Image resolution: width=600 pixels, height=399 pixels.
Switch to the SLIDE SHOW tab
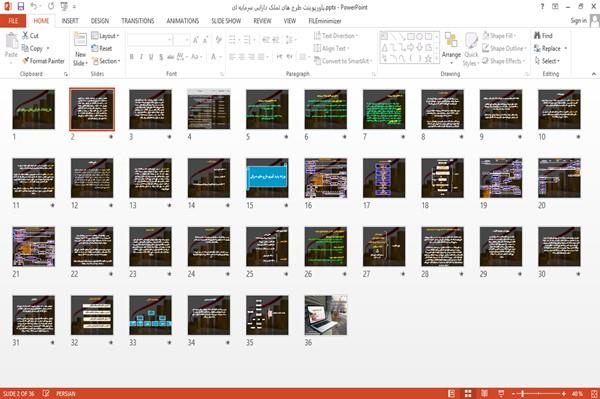tap(226, 21)
